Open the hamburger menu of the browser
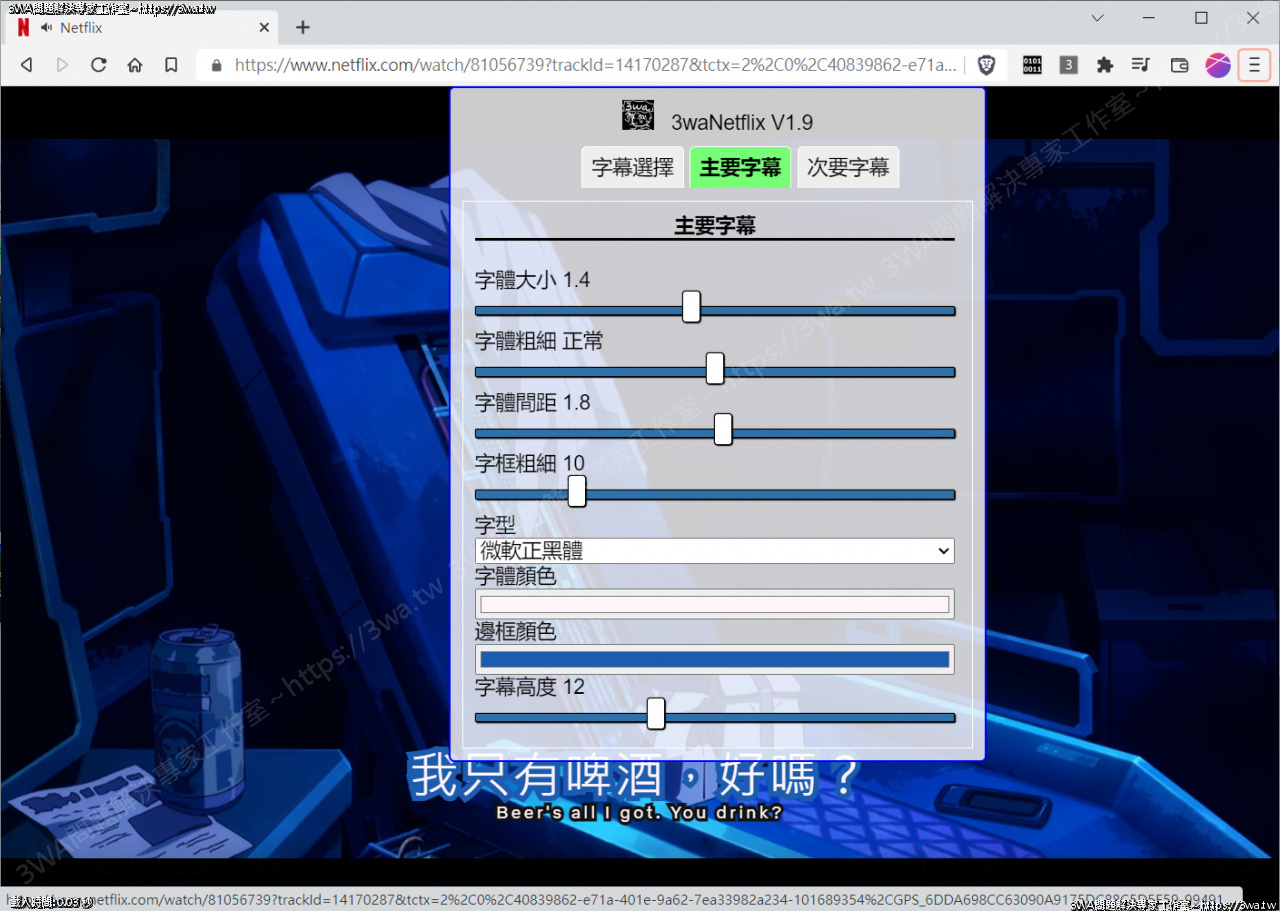The width and height of the screenshot is (1280, 911). [1254, 64]
